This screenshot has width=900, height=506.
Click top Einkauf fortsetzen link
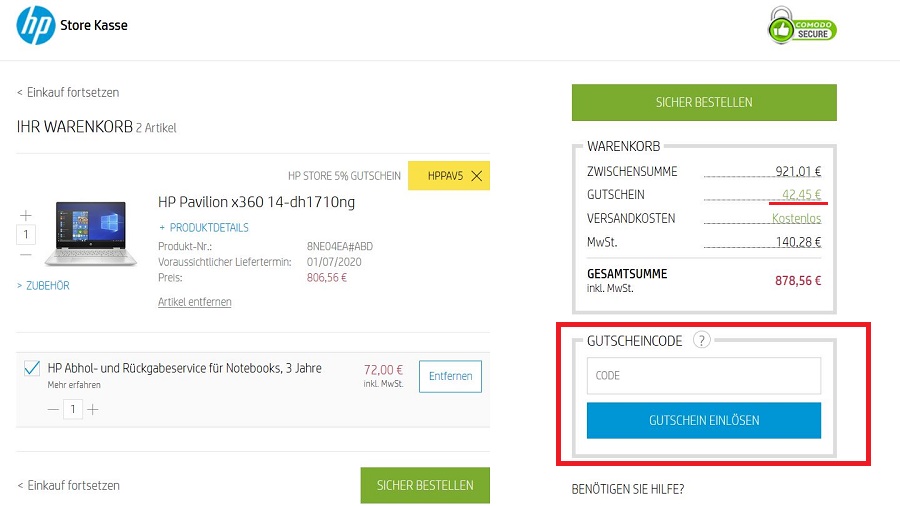[68, 92]
